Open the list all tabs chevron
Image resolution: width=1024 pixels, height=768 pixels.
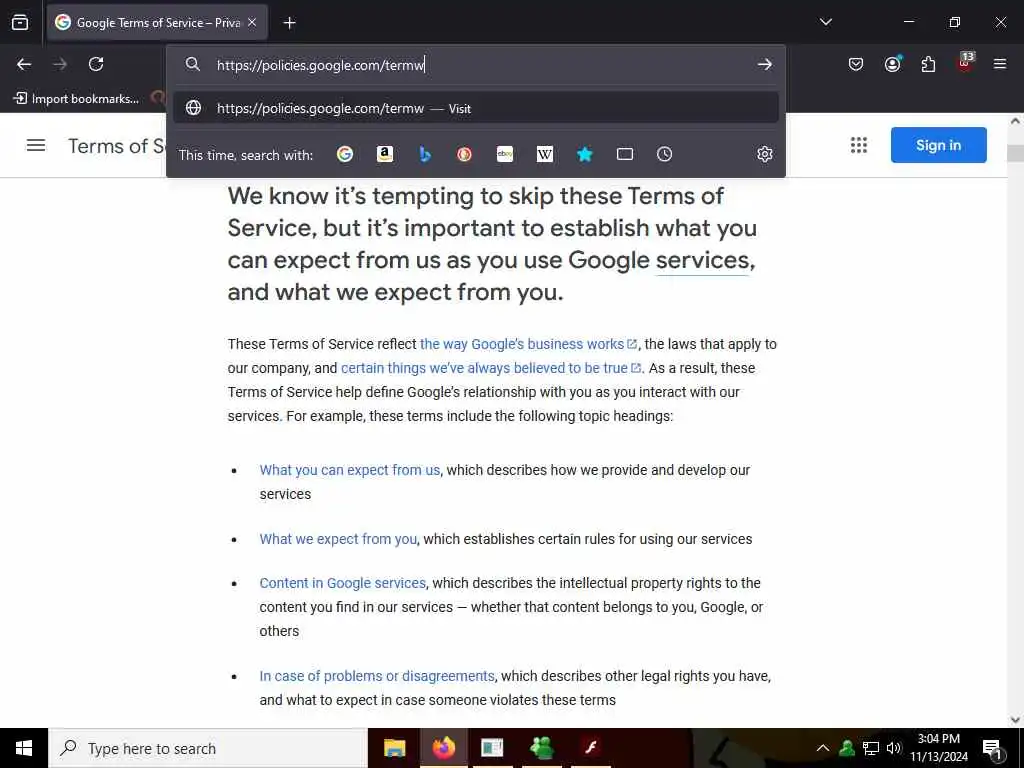click(825, 22)
